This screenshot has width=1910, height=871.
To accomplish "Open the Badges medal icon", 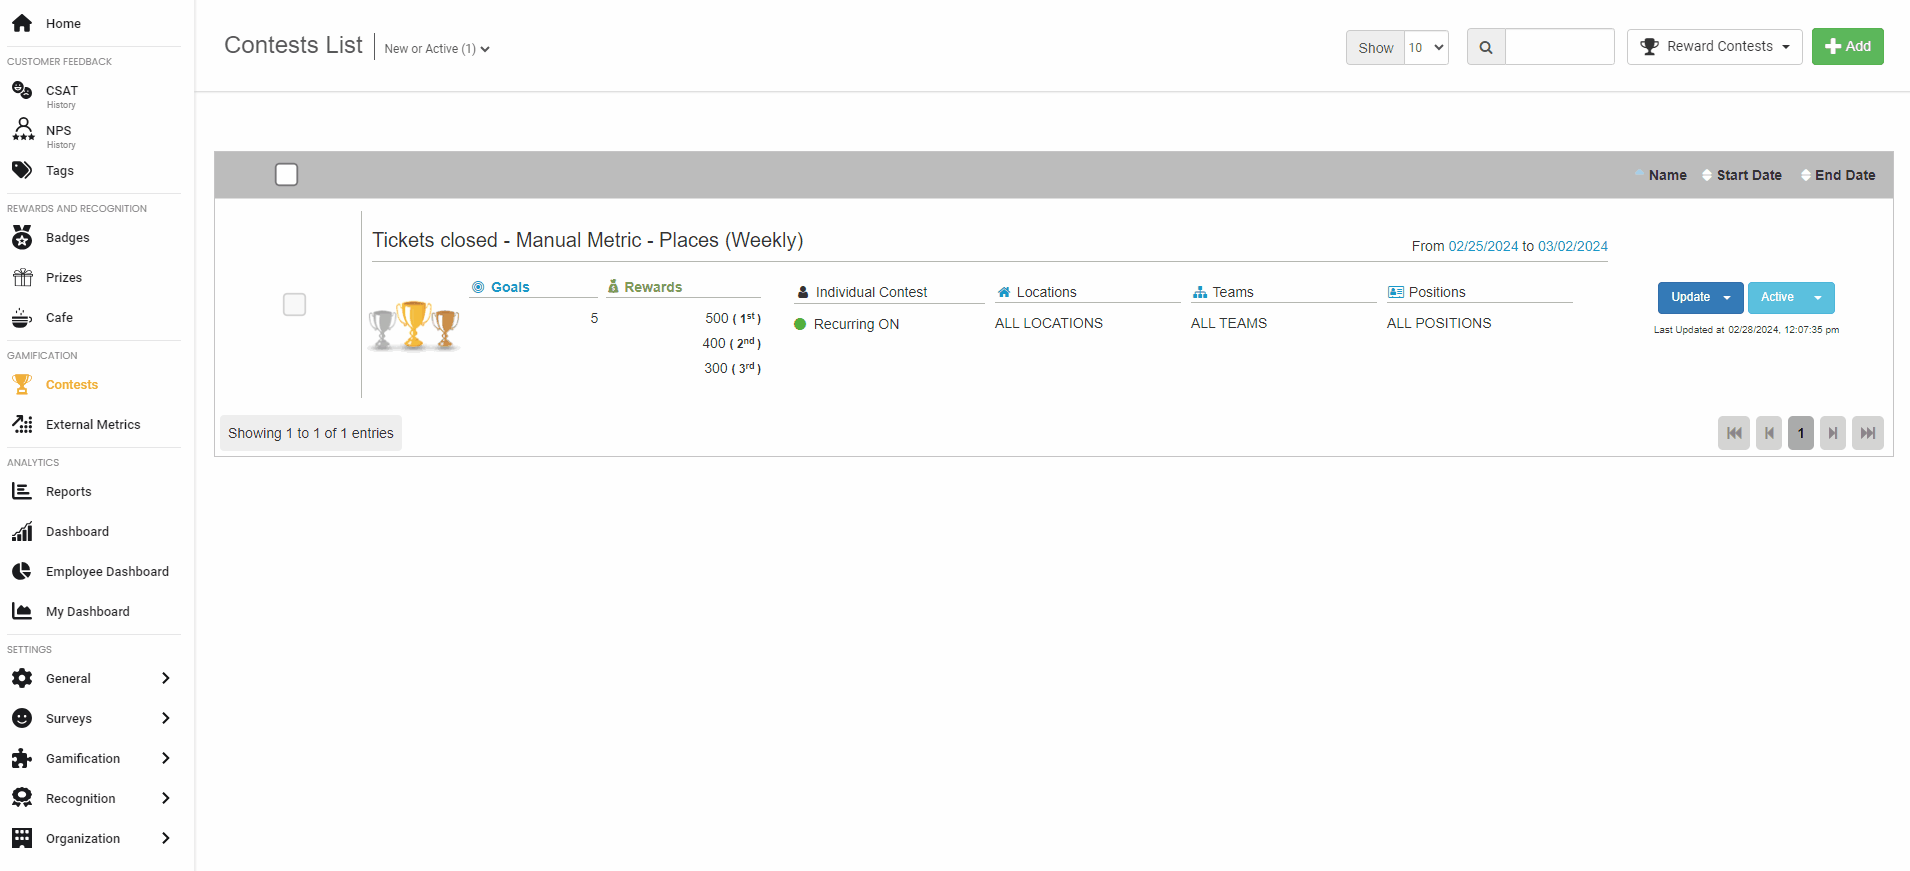I will [22, 237].
